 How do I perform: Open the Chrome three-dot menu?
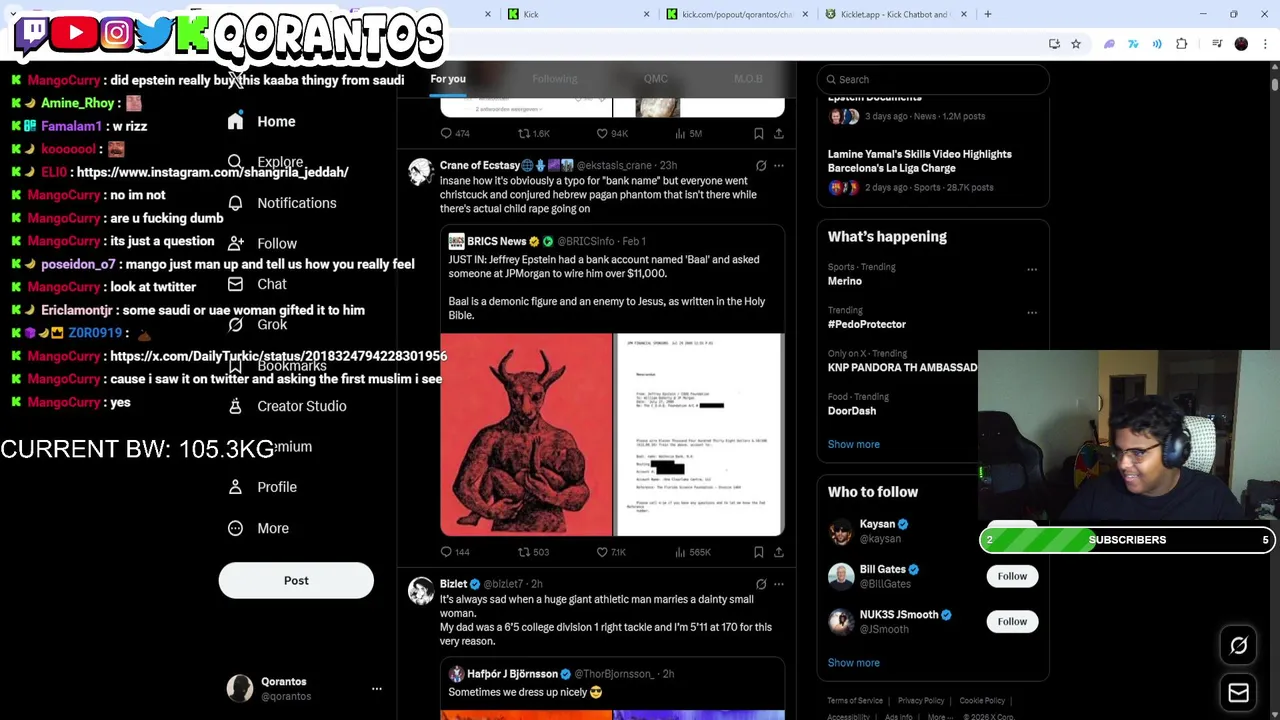[1265, 44]
